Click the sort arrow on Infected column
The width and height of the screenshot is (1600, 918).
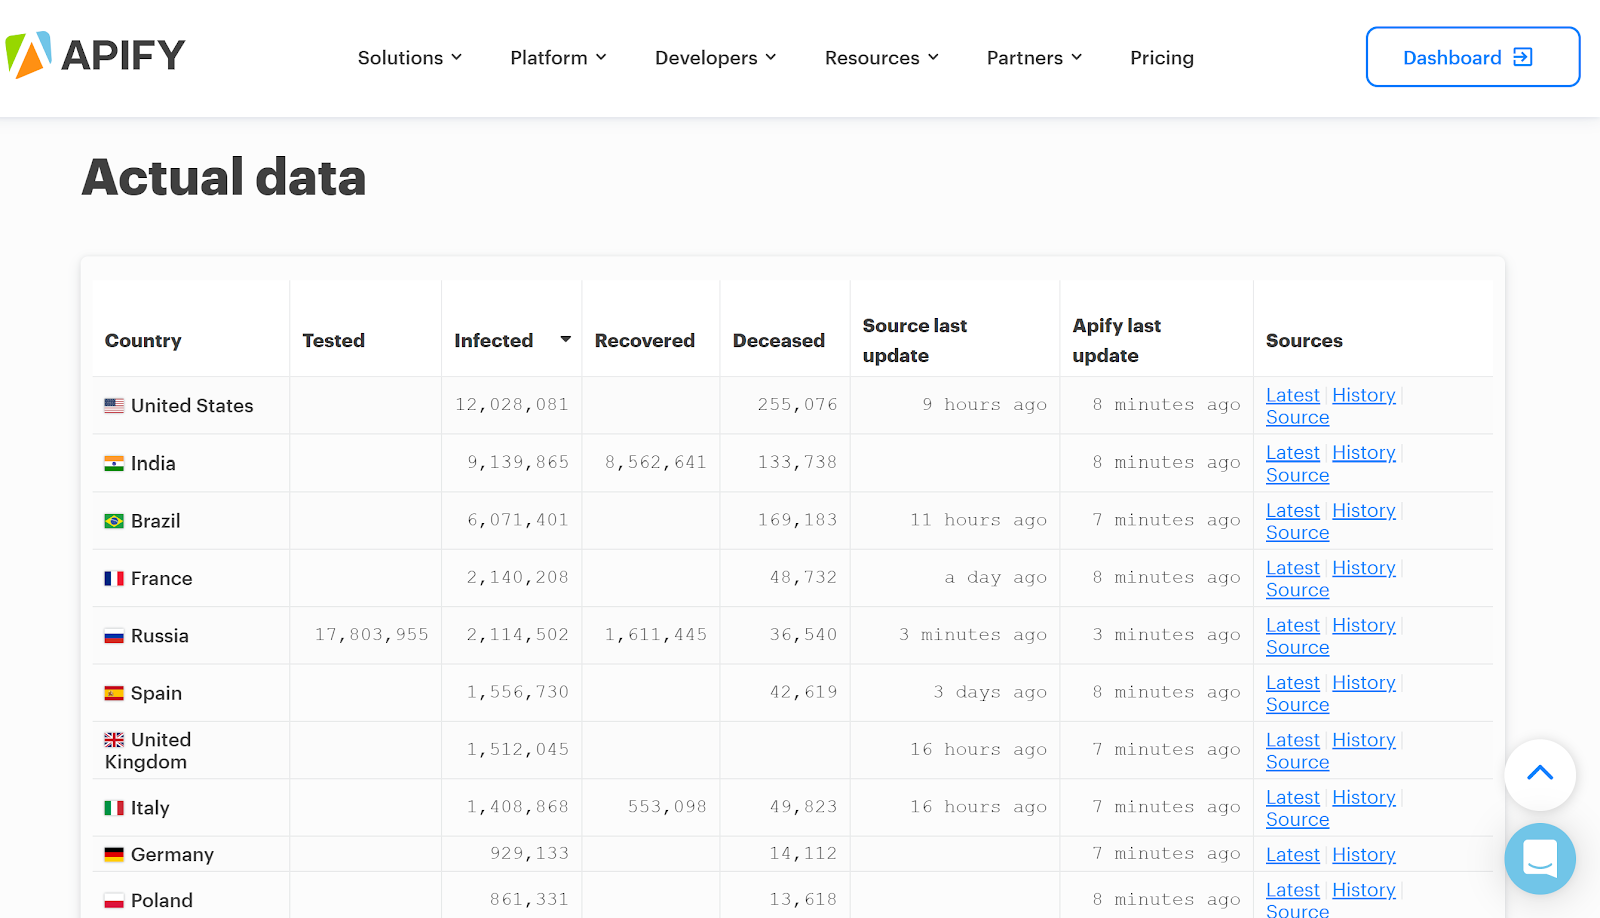click(x=566, y=340)
